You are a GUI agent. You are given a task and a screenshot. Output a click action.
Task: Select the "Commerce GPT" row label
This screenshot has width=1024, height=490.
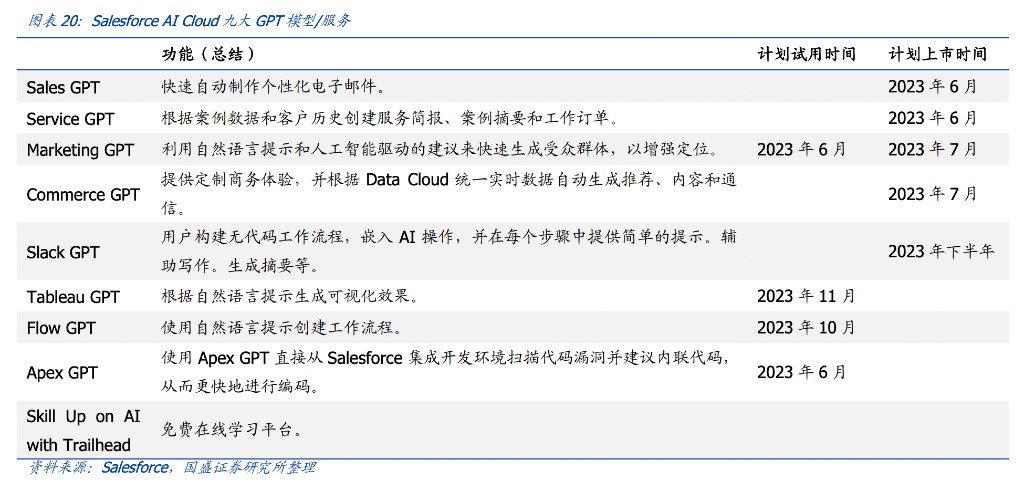tap(83, 195)
